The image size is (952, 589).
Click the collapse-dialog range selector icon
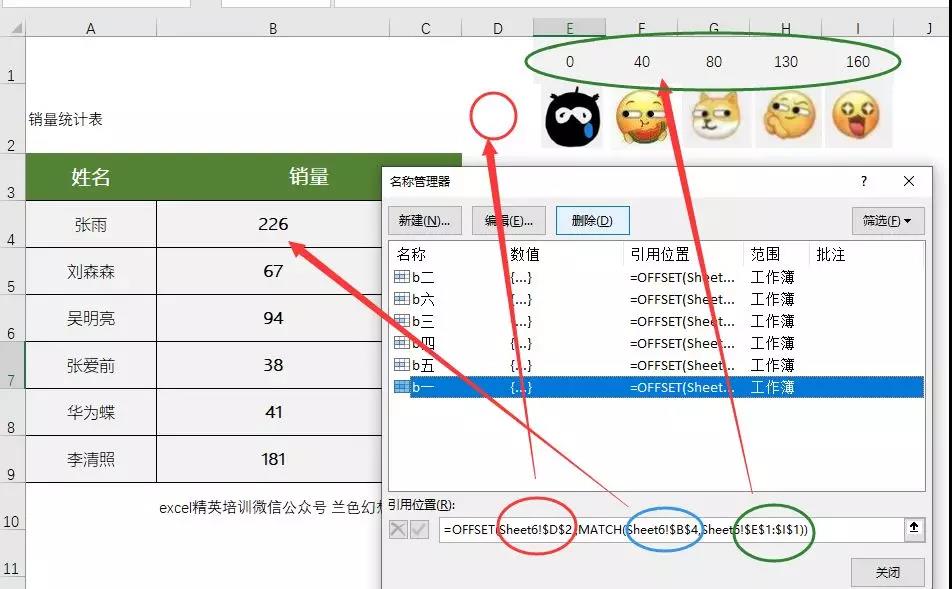click(914, 529)
